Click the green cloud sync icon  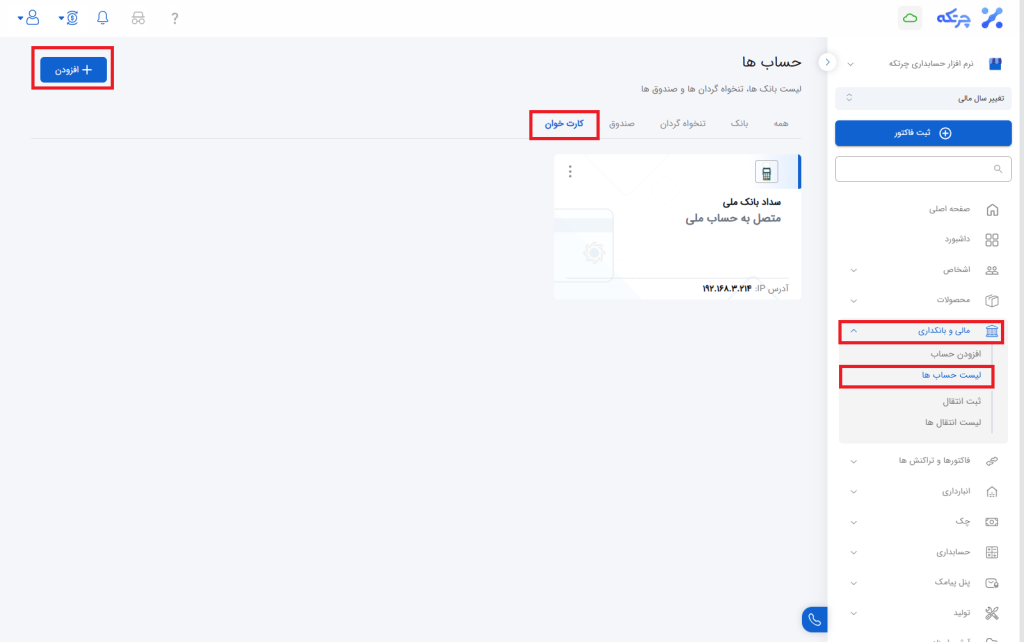pos(910,18)
